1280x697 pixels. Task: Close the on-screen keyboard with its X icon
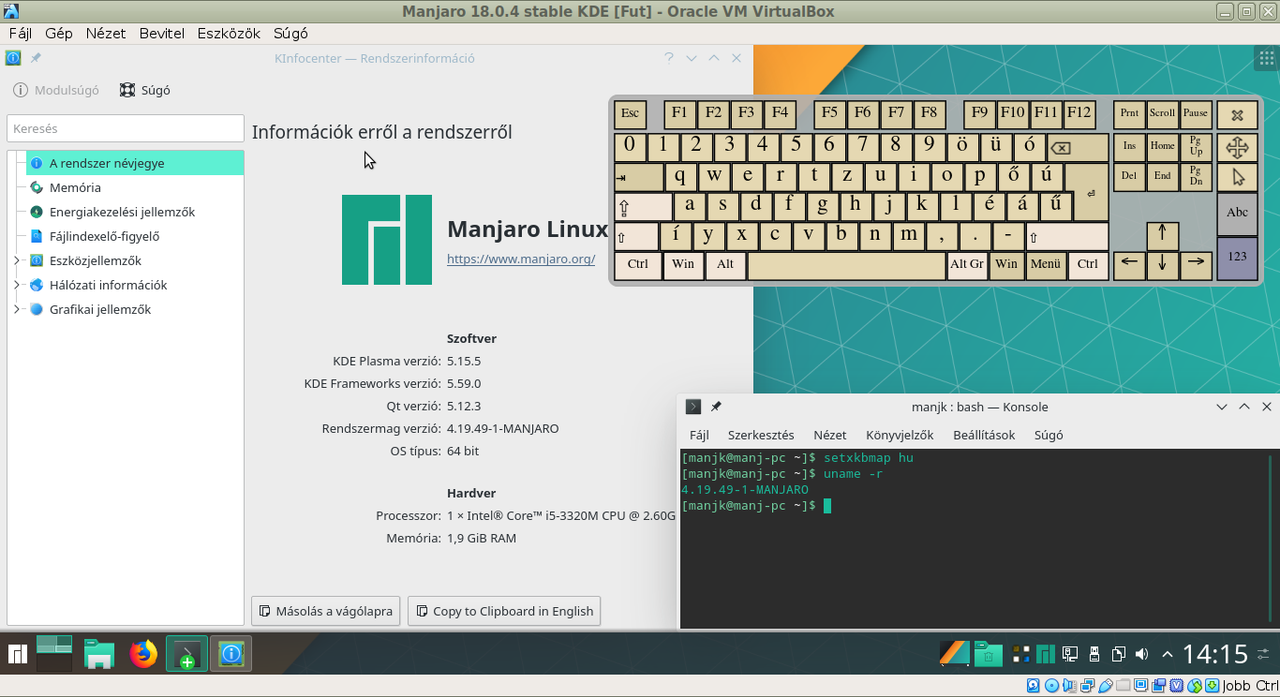click(1237, 114)
